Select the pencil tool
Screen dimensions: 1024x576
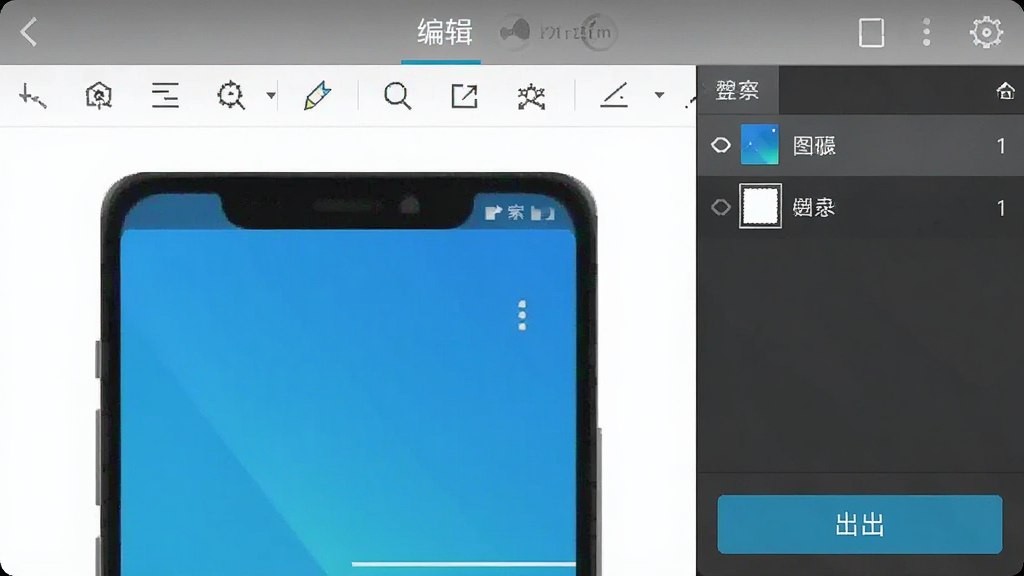[317, 96]
